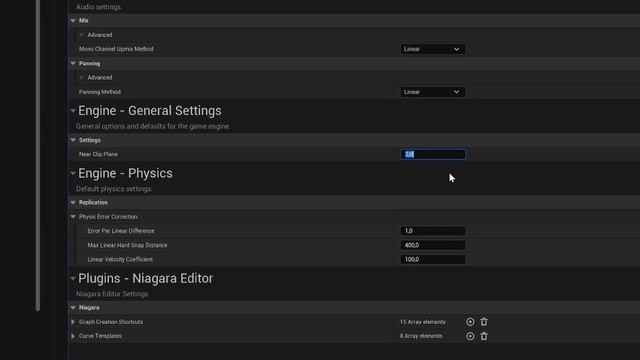Collapse the Engine - Physics section
640x360 pixels.
[73, 173]
